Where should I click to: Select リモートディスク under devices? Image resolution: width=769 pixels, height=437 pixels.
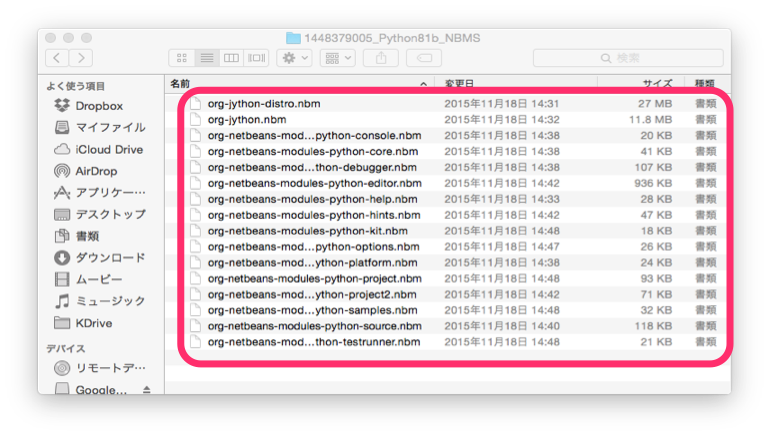(100, 368)
